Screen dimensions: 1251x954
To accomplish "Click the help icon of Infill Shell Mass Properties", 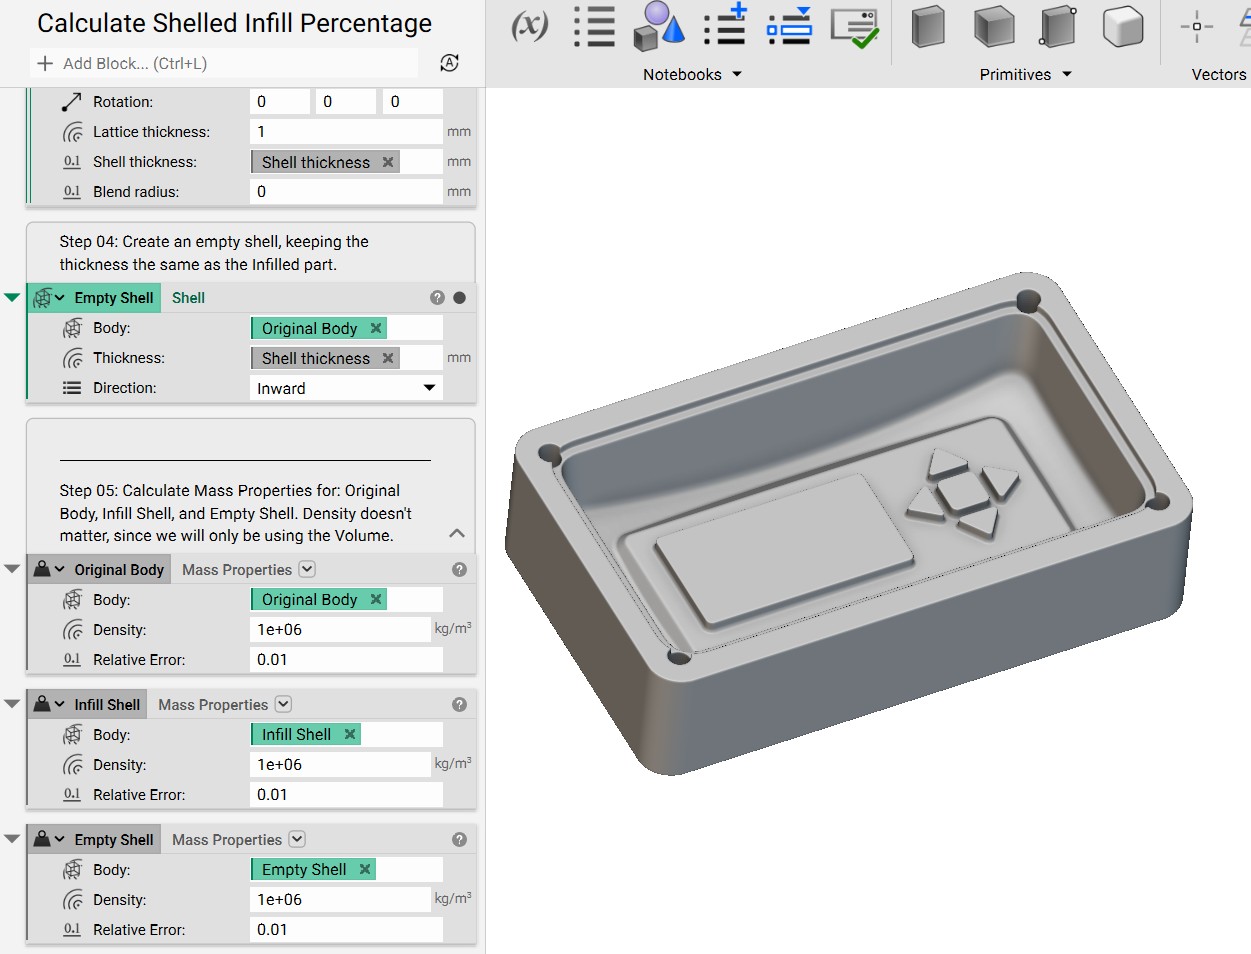I will click(459, 705).
